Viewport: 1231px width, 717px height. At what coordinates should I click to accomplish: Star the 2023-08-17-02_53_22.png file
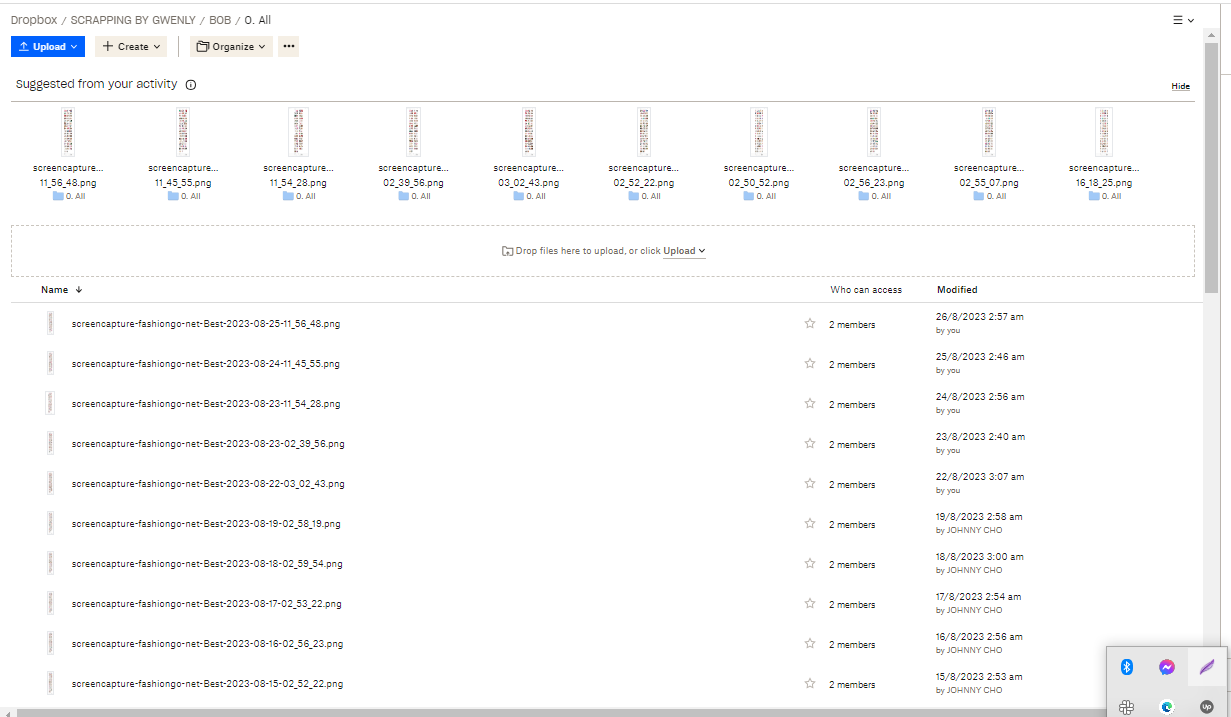pyautogui.click(x=810, y=604)
